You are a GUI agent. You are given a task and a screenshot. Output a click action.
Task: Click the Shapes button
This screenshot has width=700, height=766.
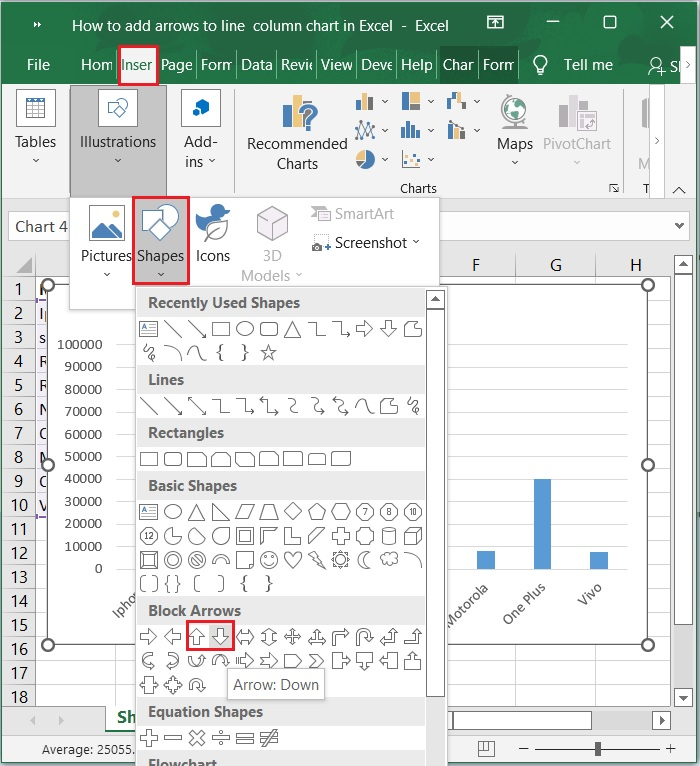pos(160,240)
